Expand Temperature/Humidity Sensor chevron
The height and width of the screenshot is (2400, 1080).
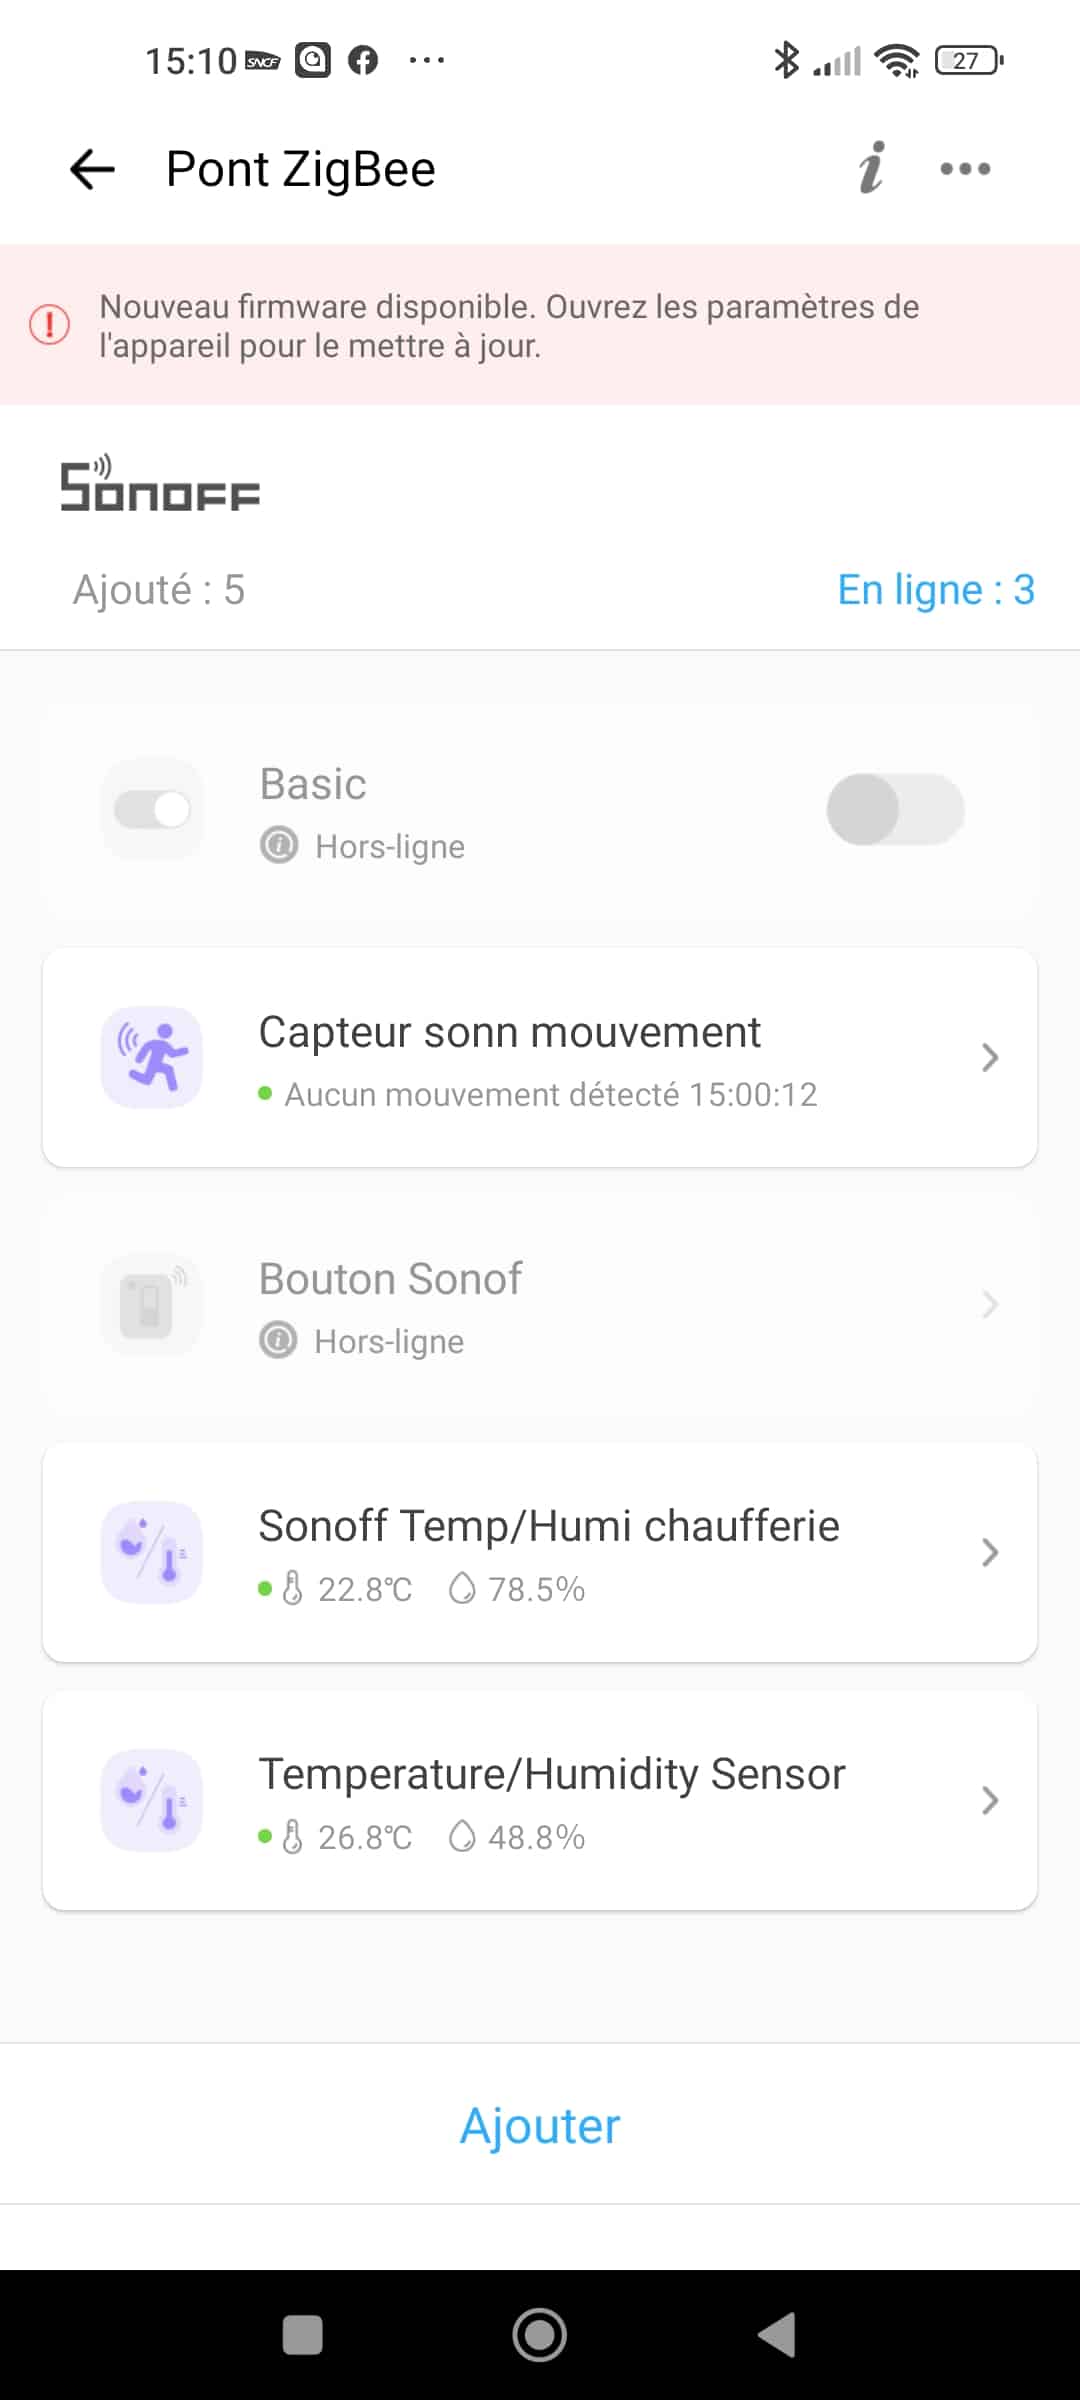point(990,1800)
